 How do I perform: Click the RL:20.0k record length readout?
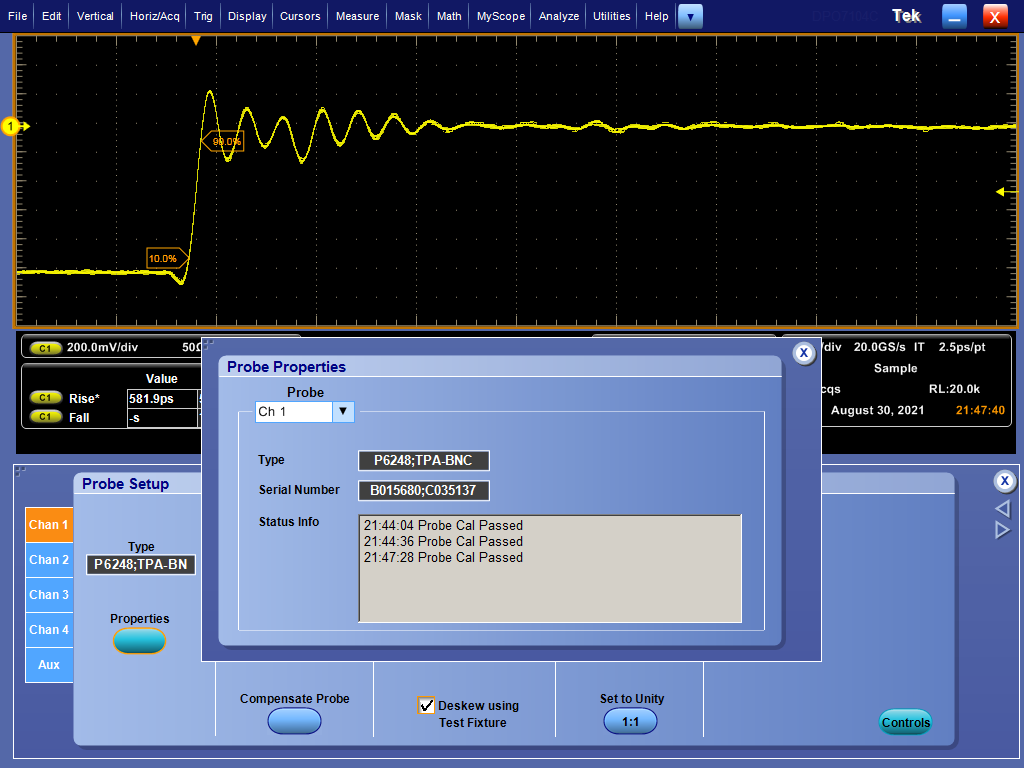coord(954,389)
